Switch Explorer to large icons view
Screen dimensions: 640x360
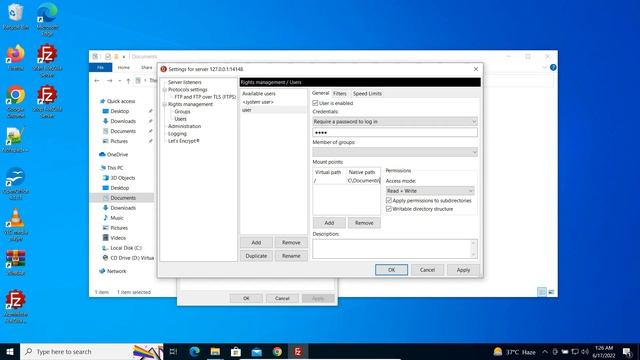pyautogui.click(x=551, y=292)
